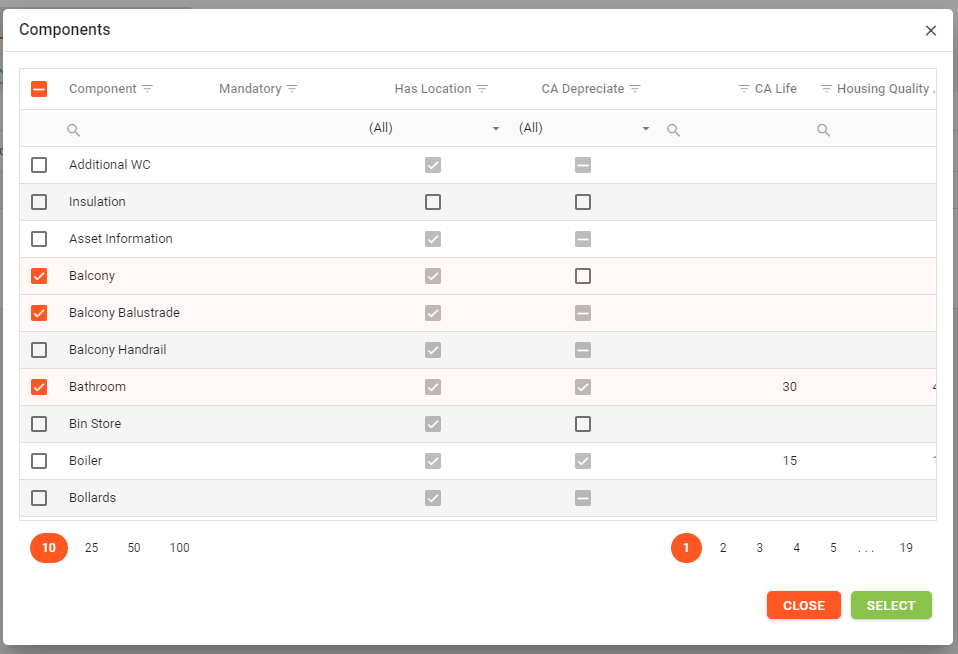Expand the Has Location (All) filter dropdown
The height and width of the screenshot is (654, 958).
[x=495, y=129]
